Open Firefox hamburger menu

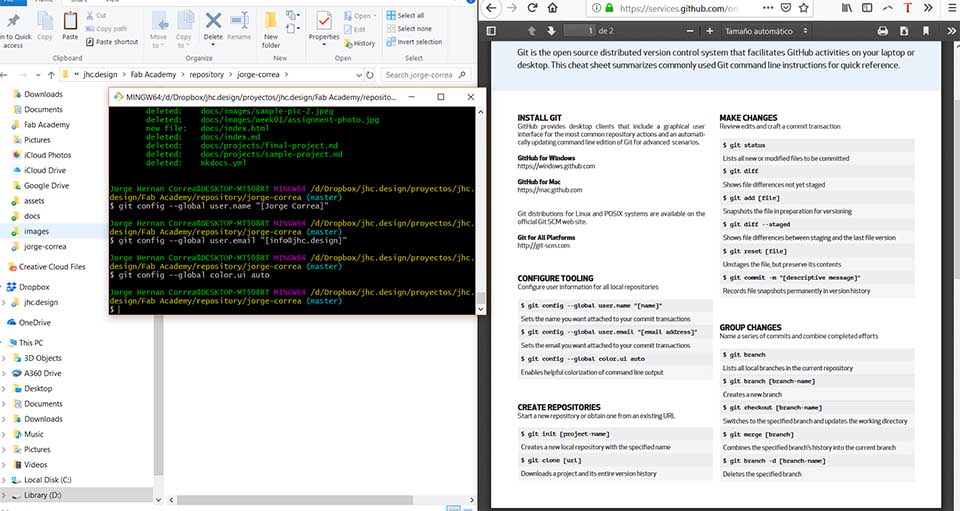952,8
